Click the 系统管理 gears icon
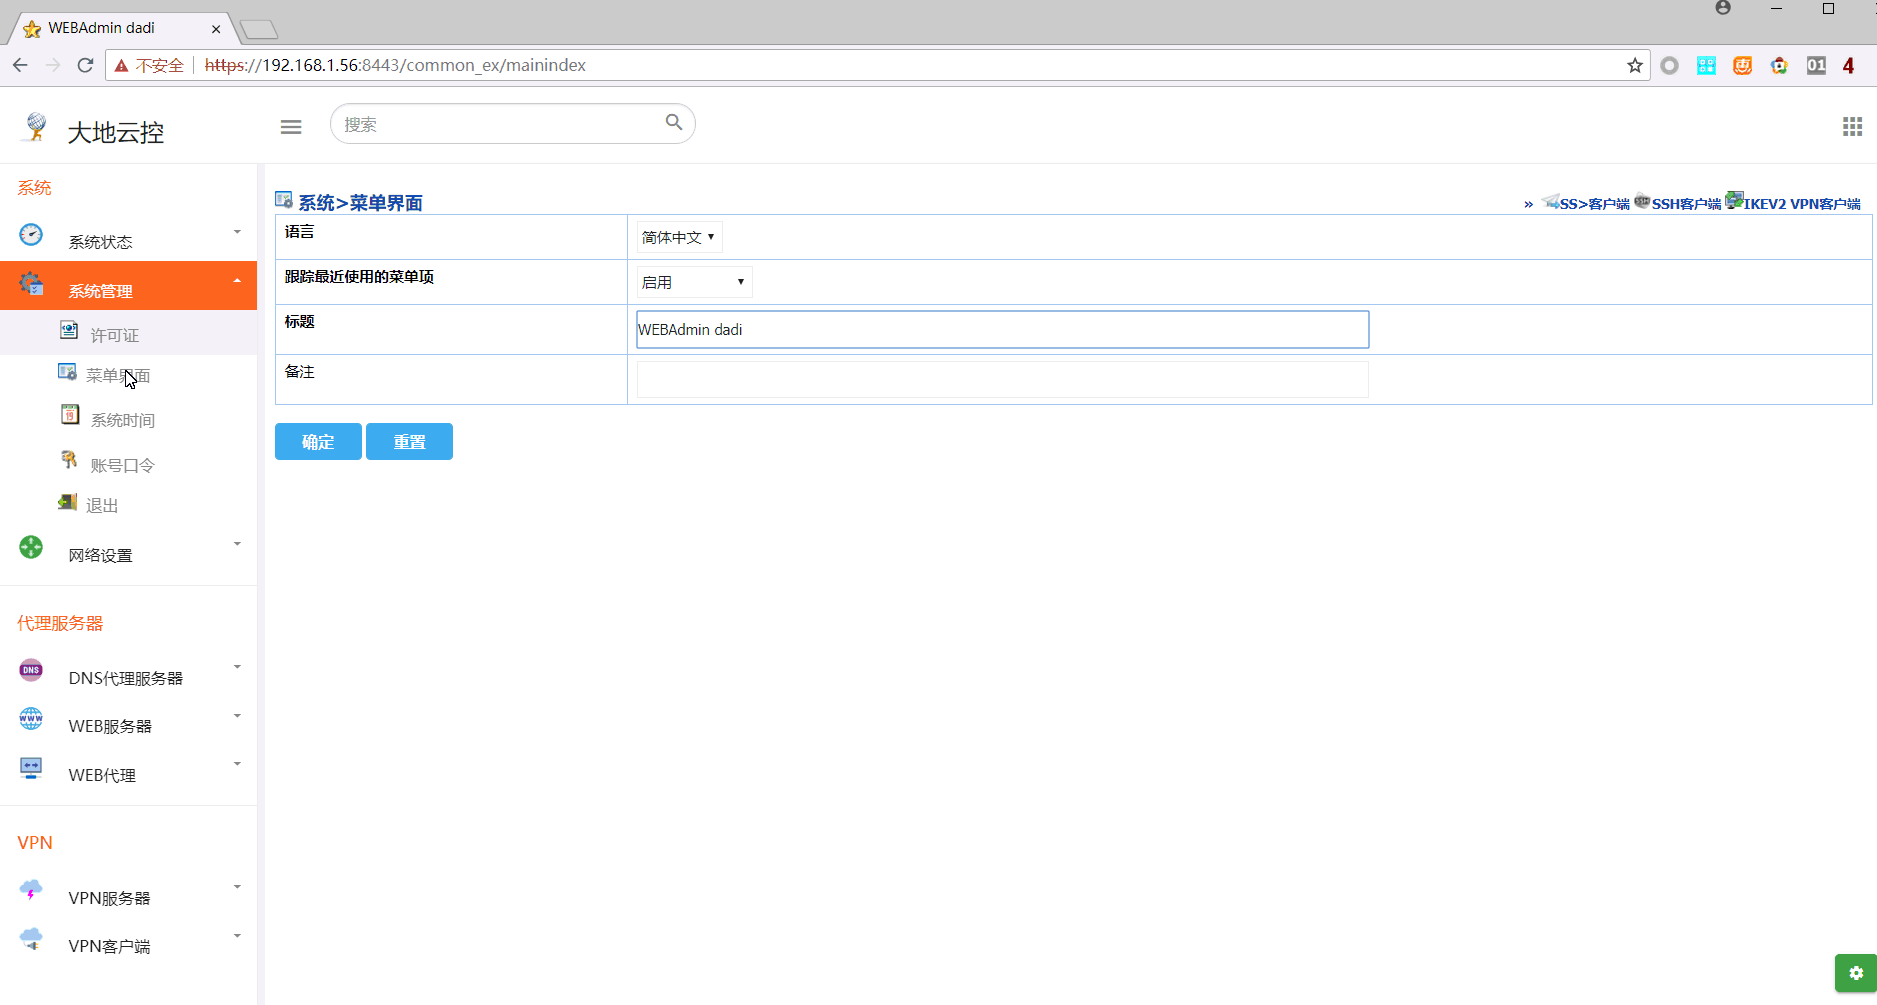The height and width of the screenshot is (1005, 1877). 31,284
